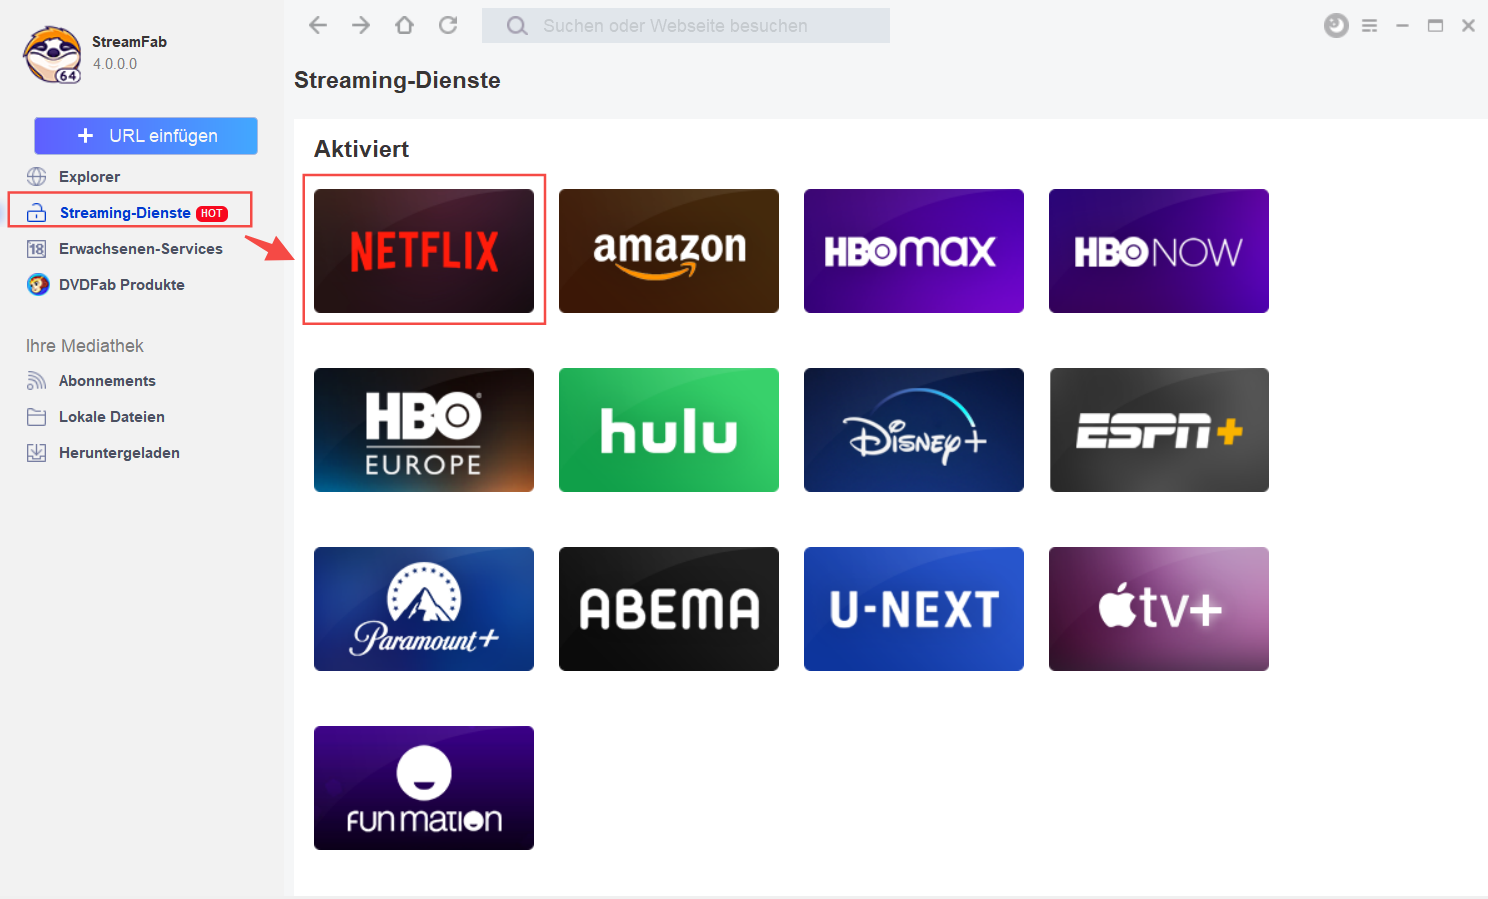The width and height of the screenshot is (1488, 899).
Task: Open the U-NEXT tile
Action: pos(914,609)
